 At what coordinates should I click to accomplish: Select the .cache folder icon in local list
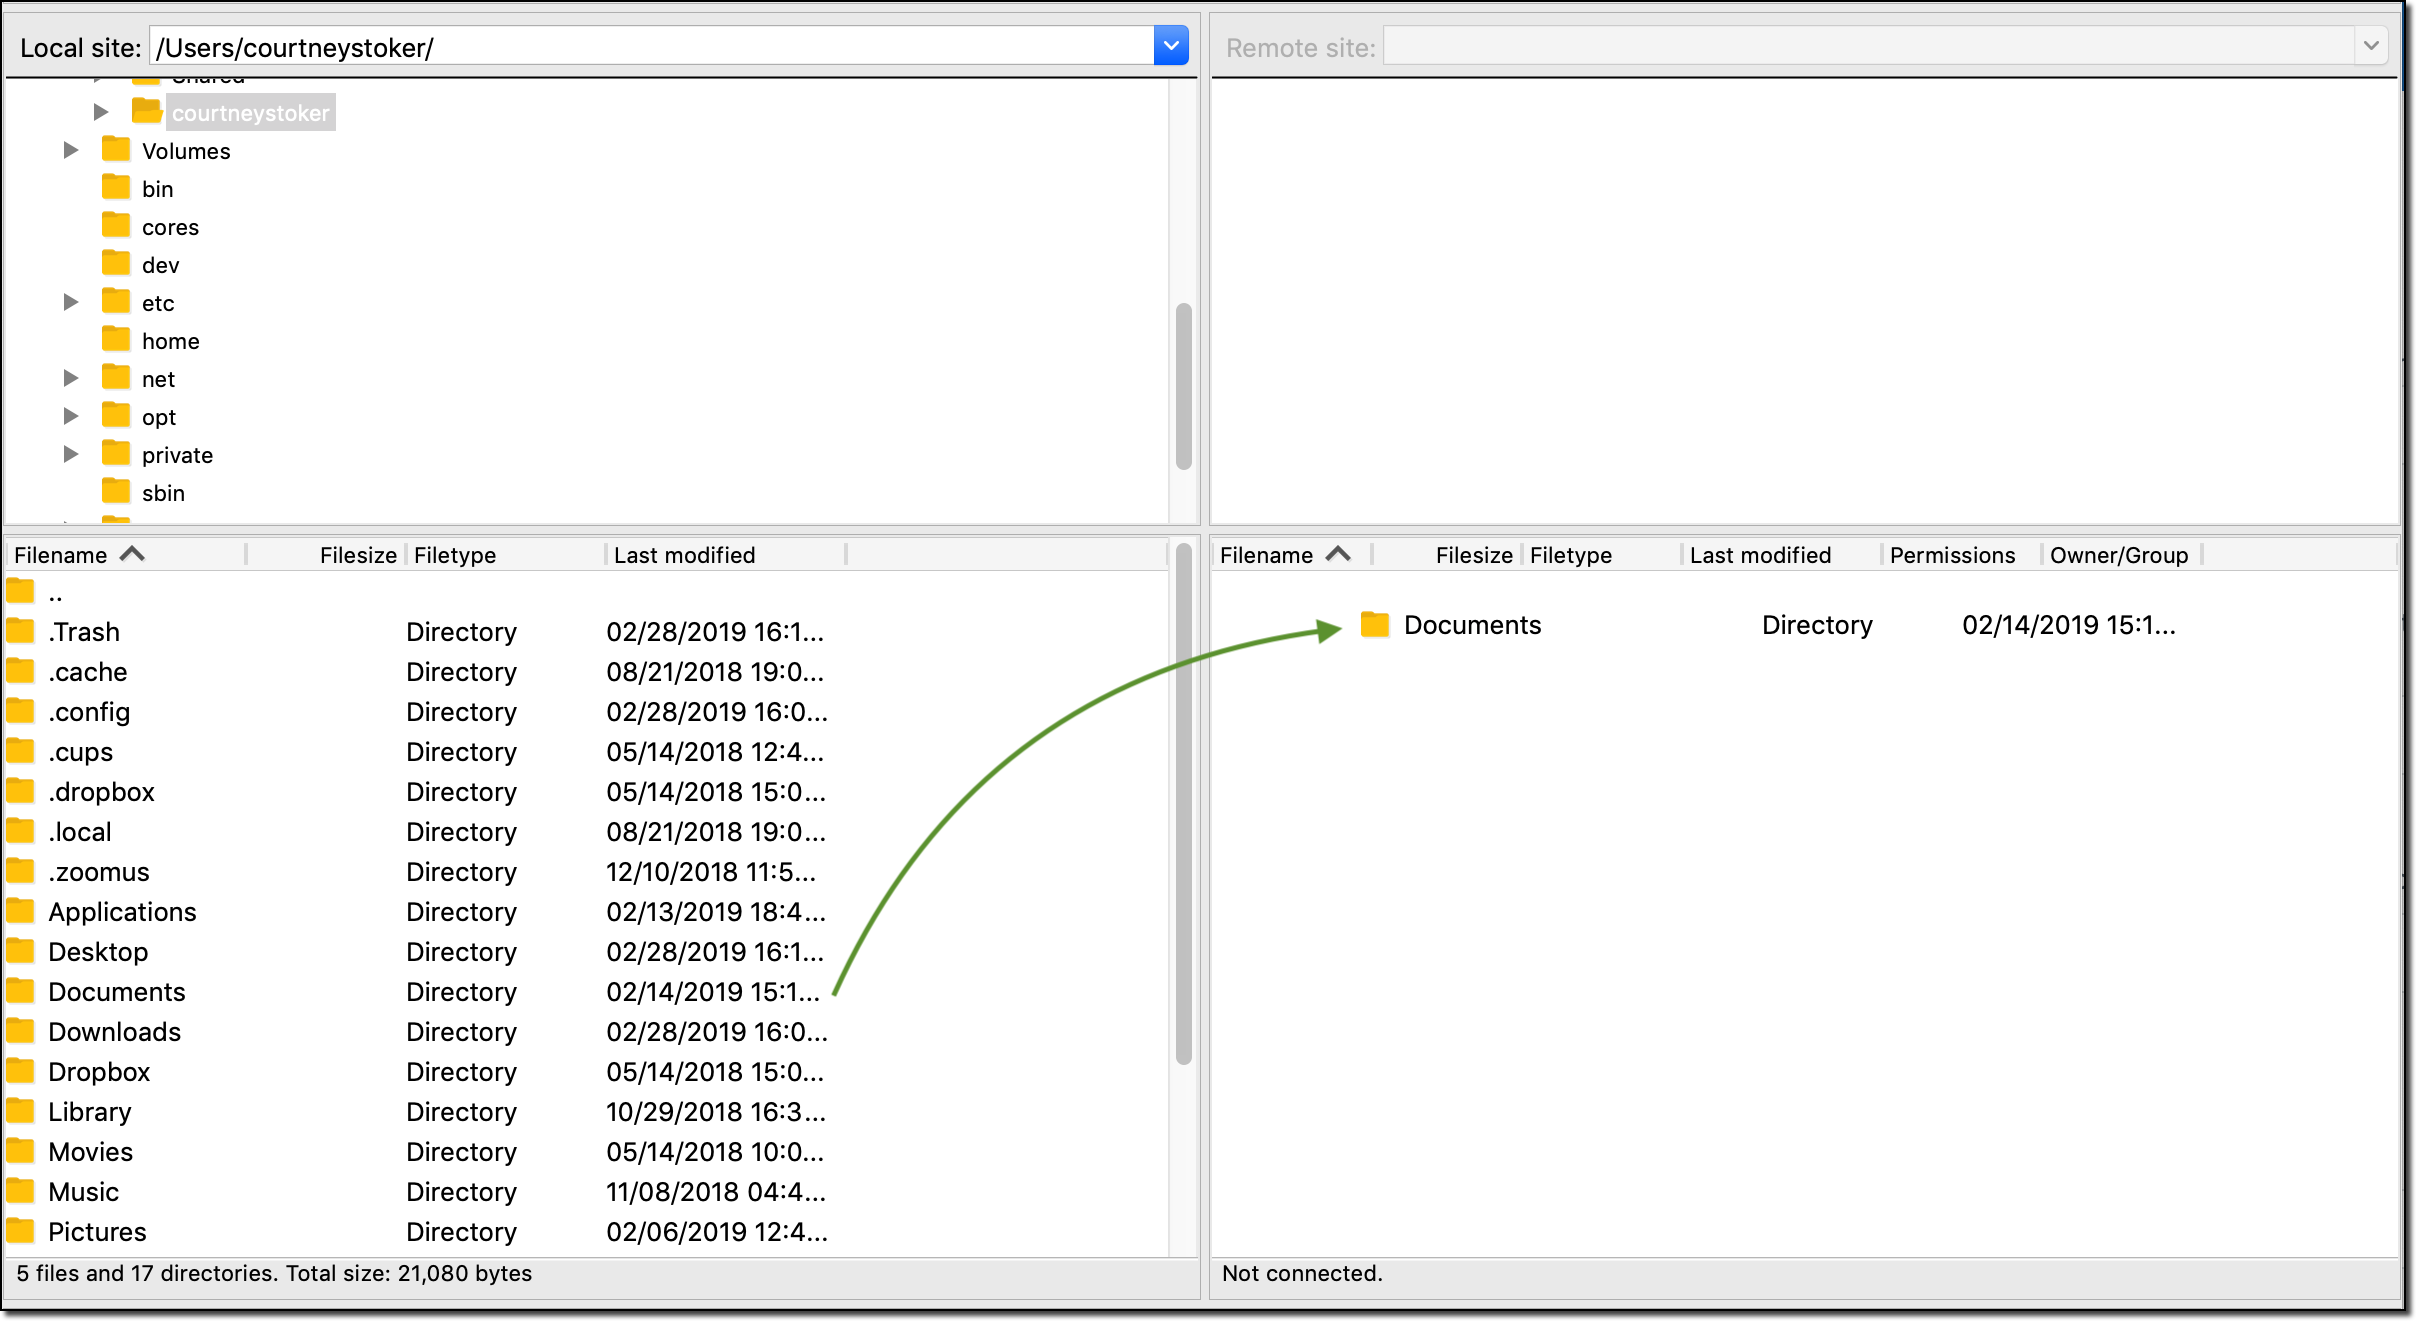pyautogui.click(x=21, y=671)
